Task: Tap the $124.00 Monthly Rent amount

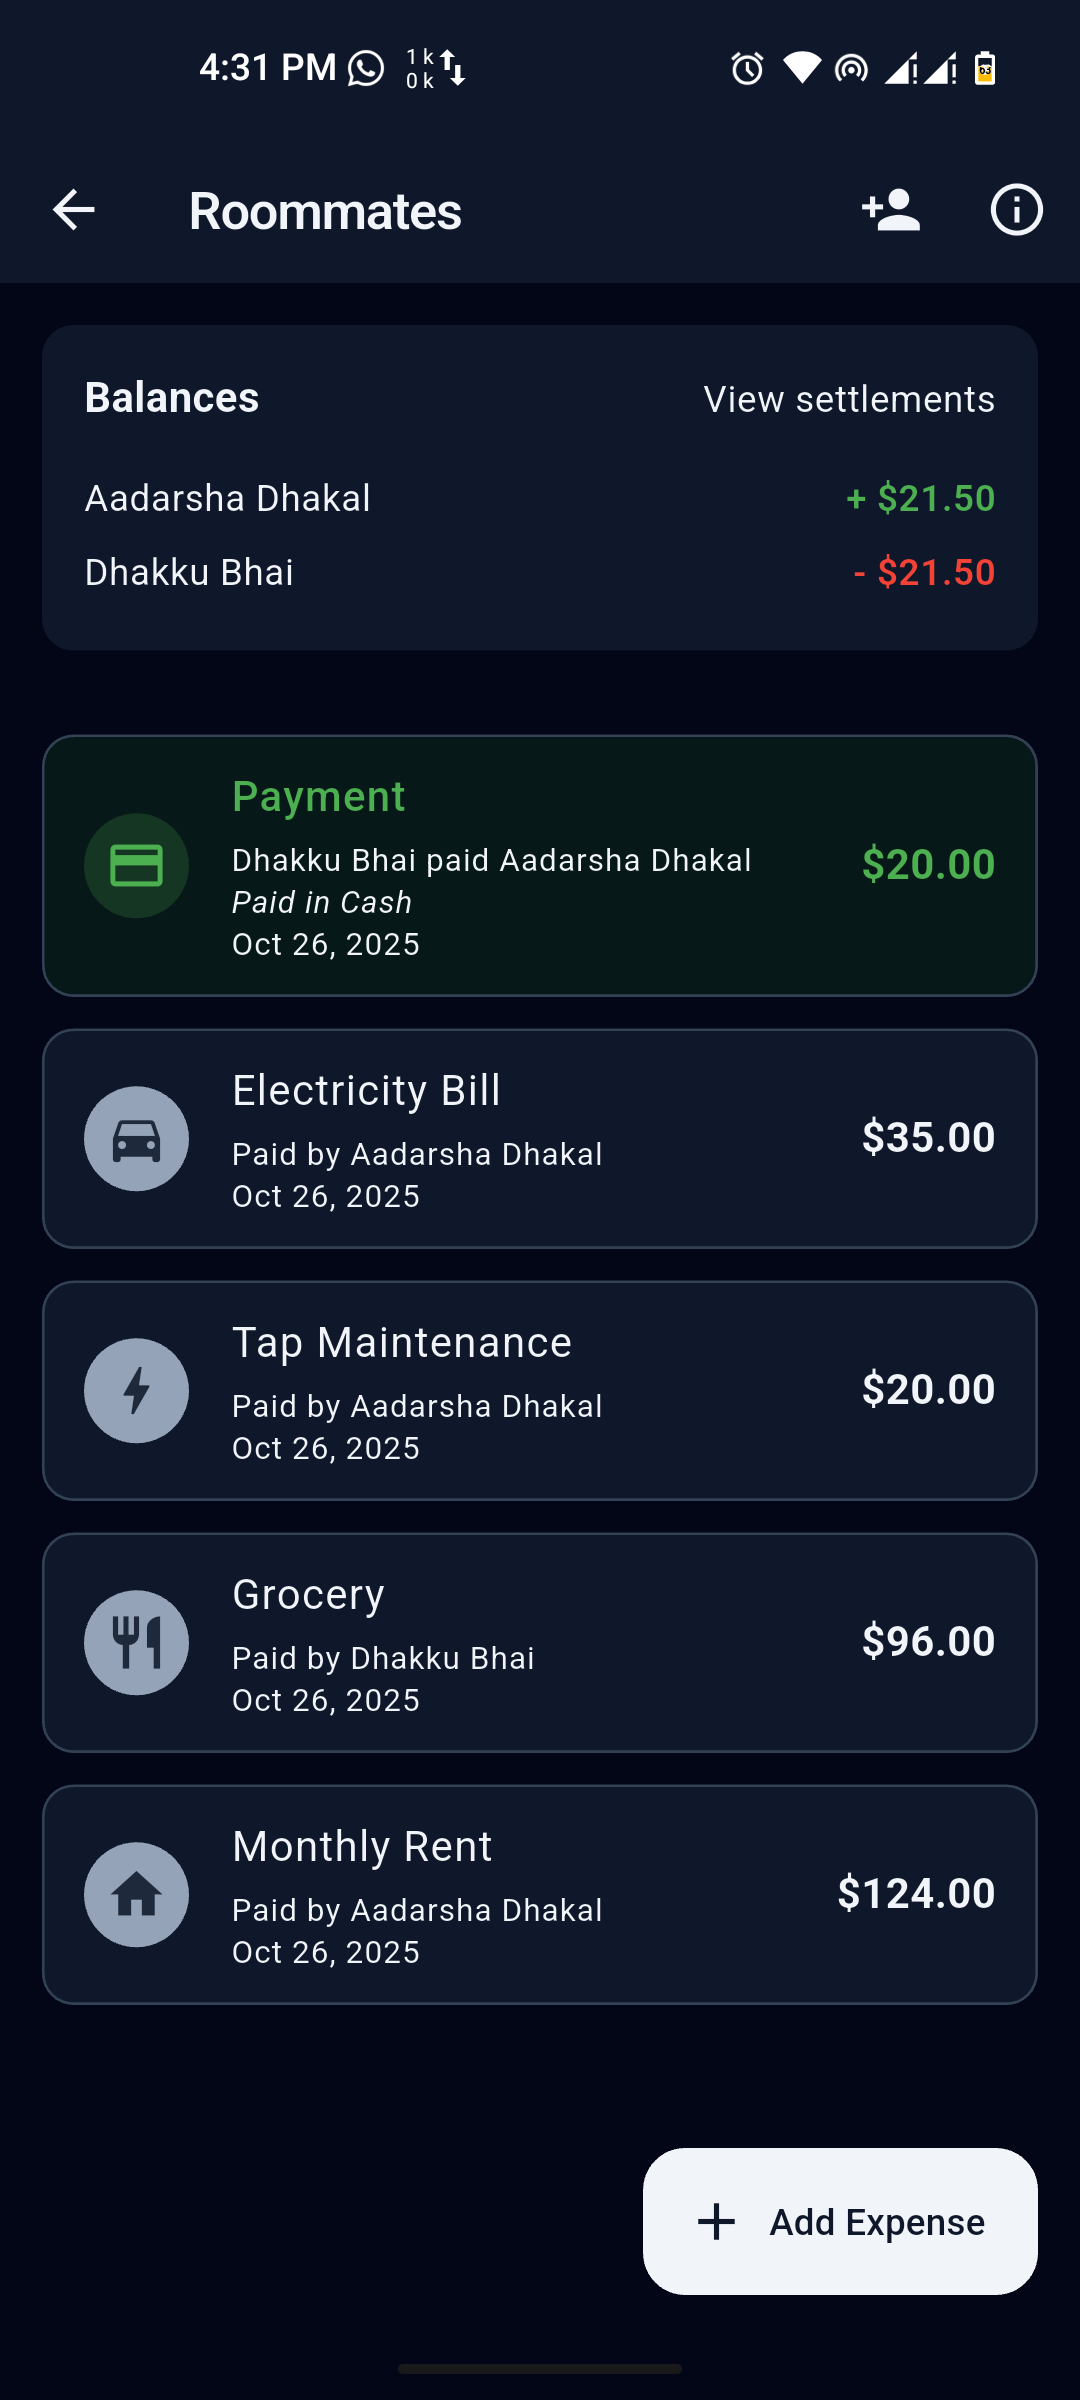Action: point(916,1893)
